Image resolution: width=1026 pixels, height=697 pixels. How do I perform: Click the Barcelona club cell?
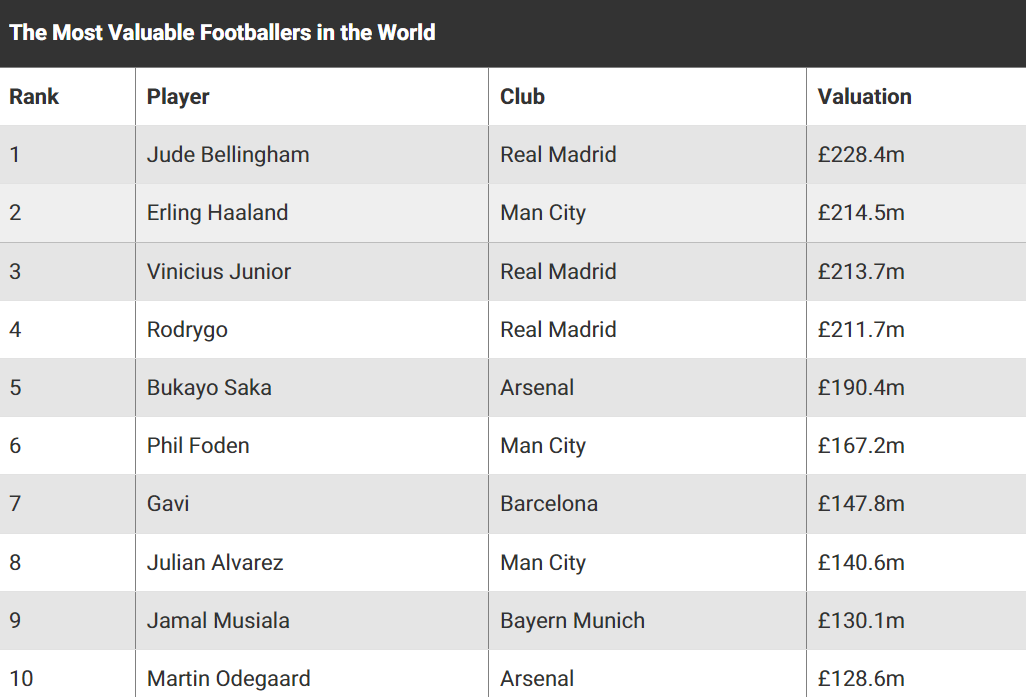pyautogui.click(x=549, y=504)
